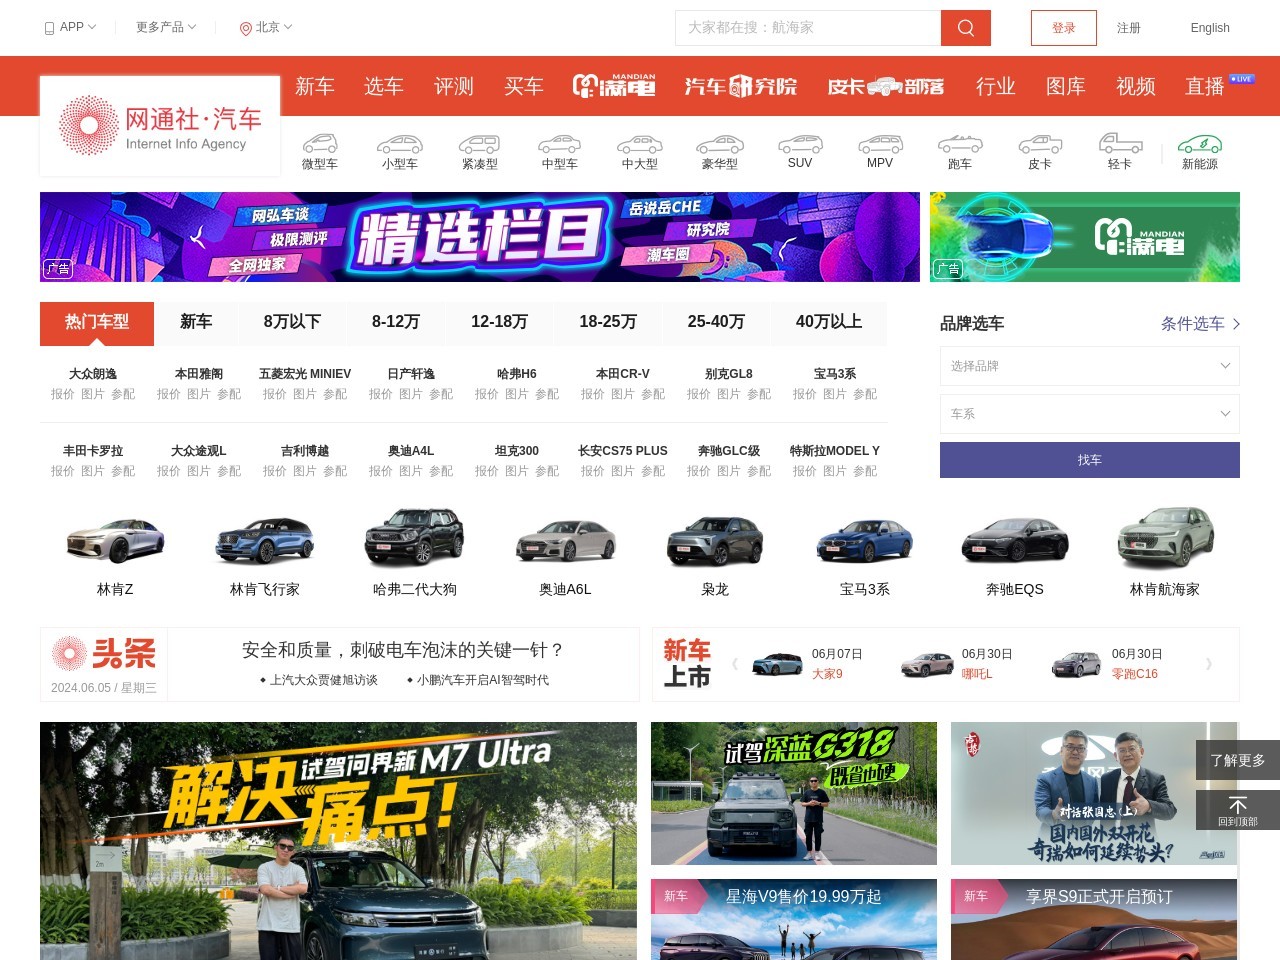The width and height of the screenshot is (1280, 960).
Task: Switch to the 8万以下 price tab
Action: coord(292,322)
